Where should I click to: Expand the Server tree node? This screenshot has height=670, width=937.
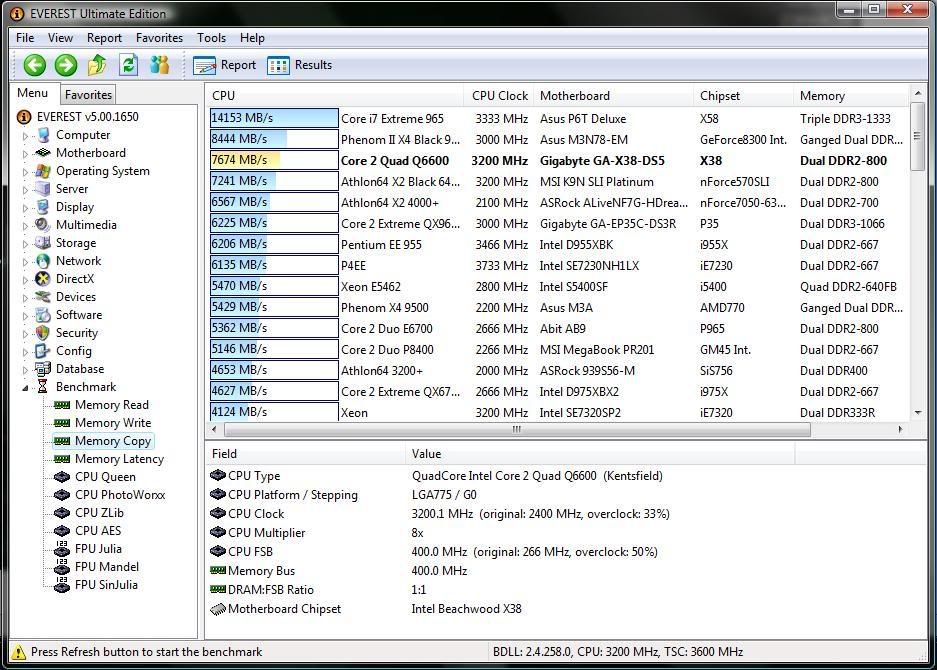point(25,190)
